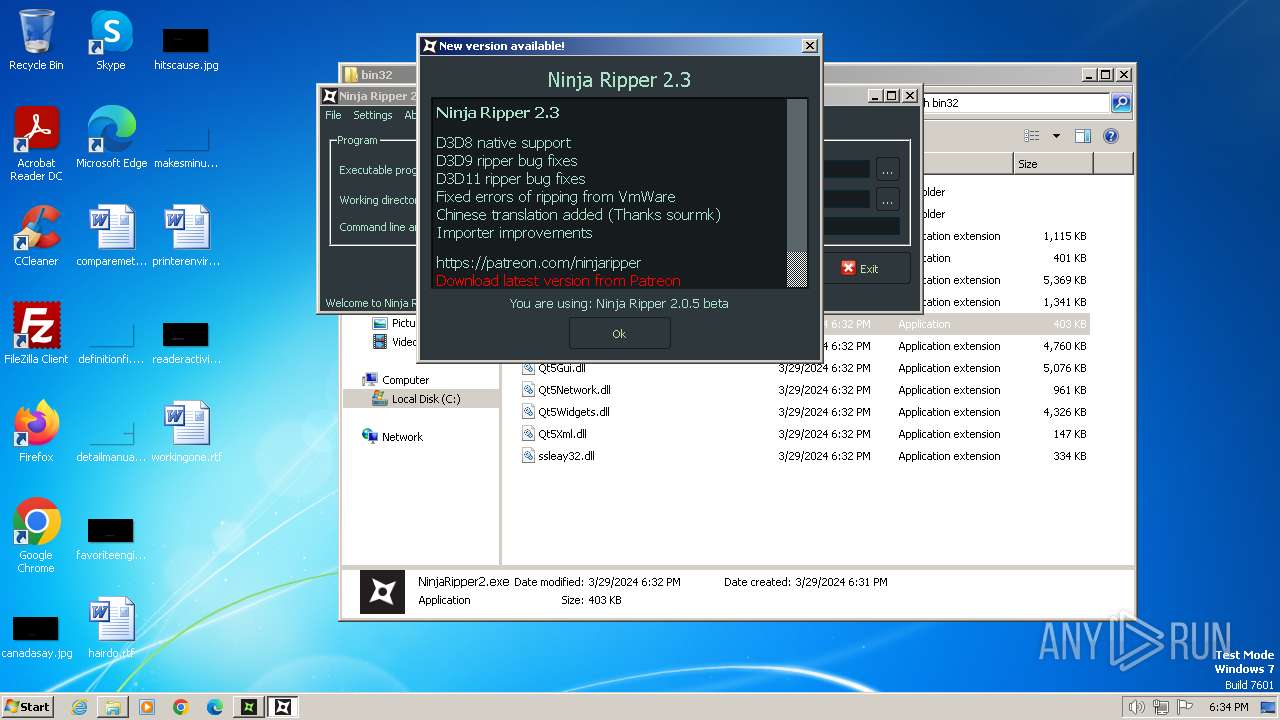The image size is (1280, 720).
Task: Switch to green Ninja Ripper taskbar item
Action: [249, 707]
